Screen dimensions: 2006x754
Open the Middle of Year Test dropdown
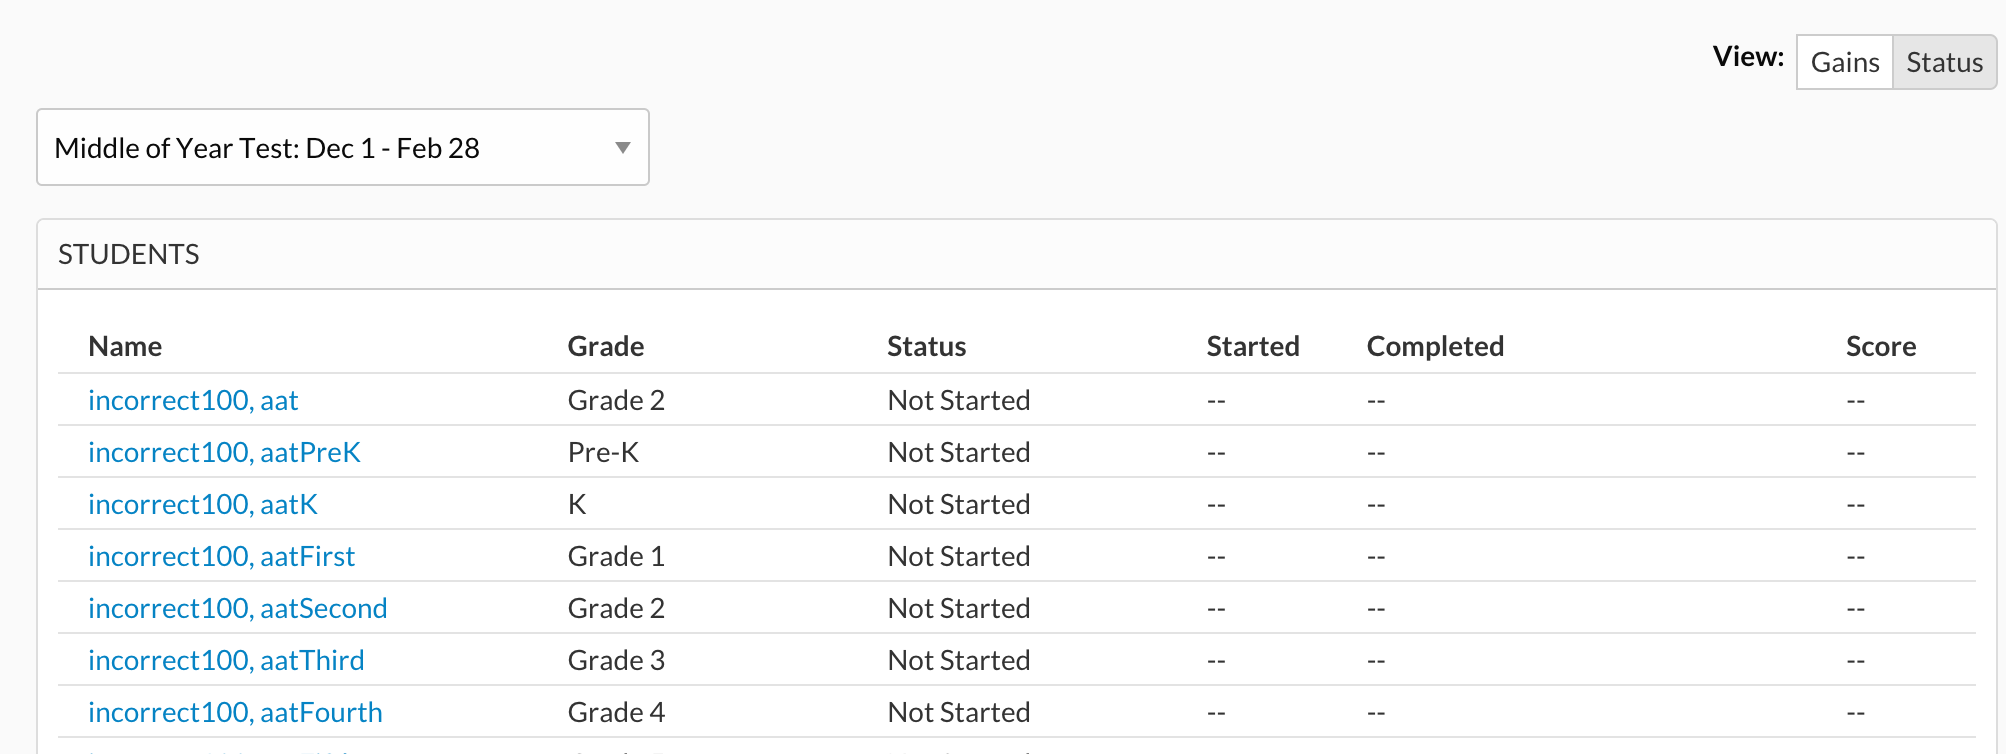342,148
